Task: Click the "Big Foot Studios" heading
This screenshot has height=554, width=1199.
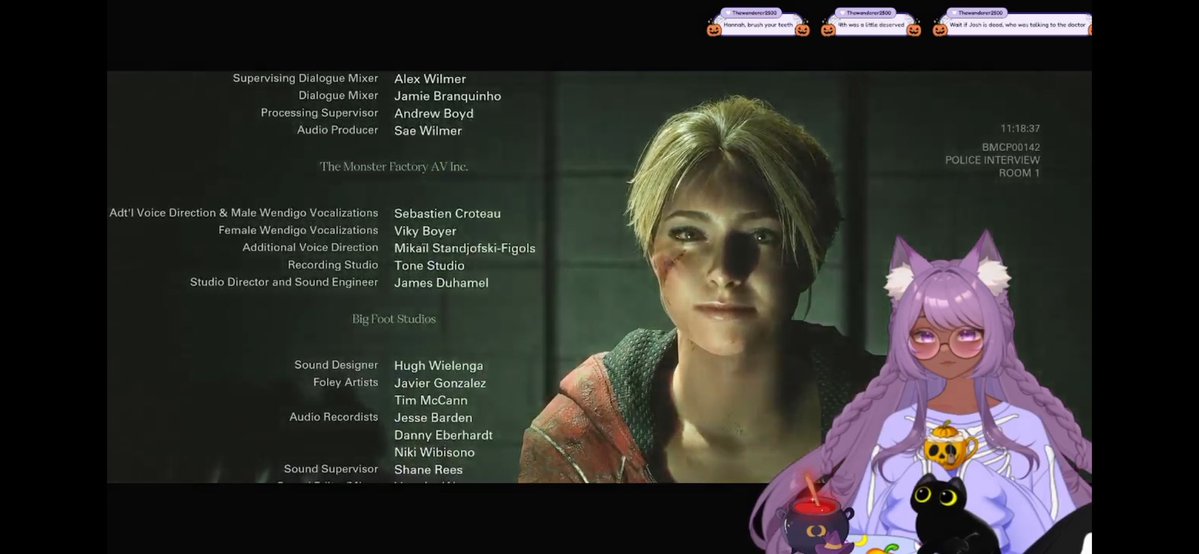Action: click(394, 319)
